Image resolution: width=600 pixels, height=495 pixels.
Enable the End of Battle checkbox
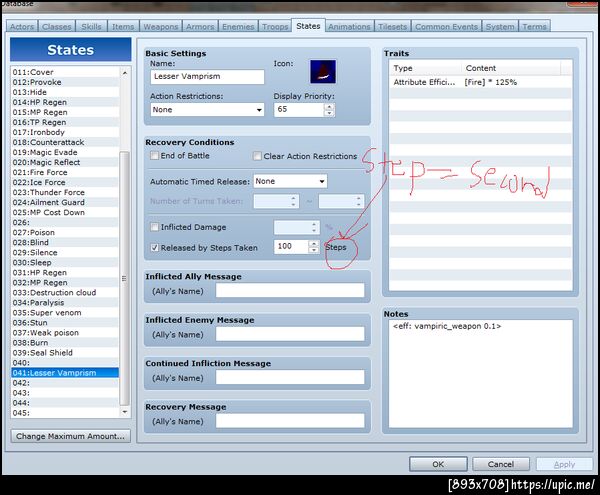click(154, 155)
